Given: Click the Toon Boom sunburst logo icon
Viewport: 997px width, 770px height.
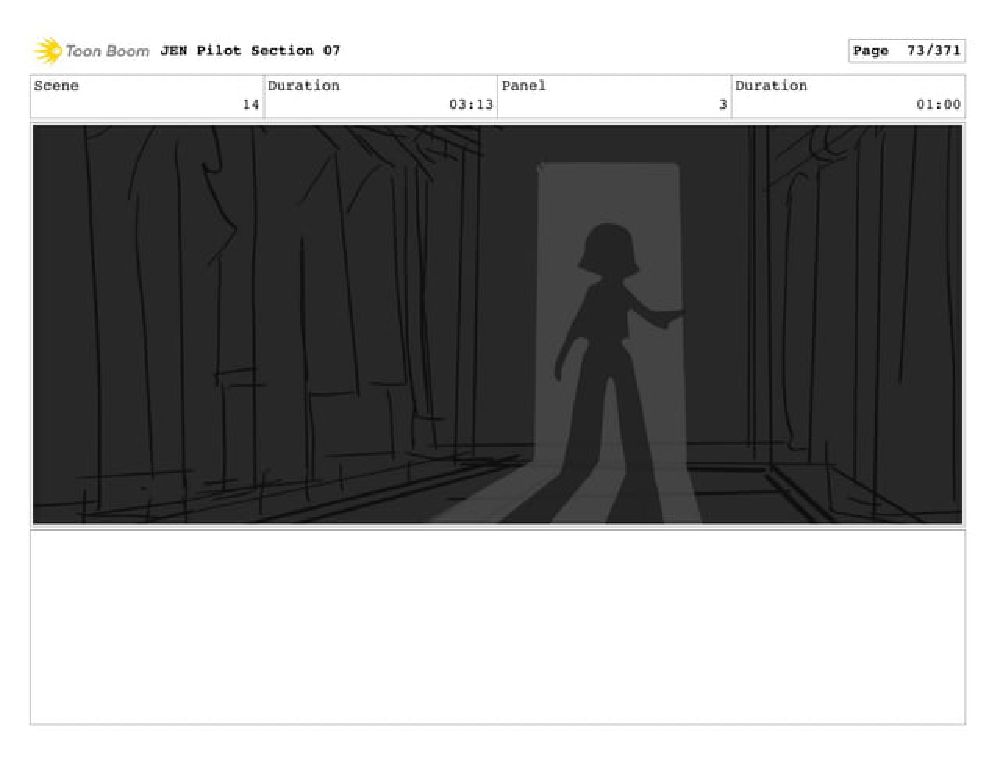Looking at the screenshot, I should tap(48, 51).
